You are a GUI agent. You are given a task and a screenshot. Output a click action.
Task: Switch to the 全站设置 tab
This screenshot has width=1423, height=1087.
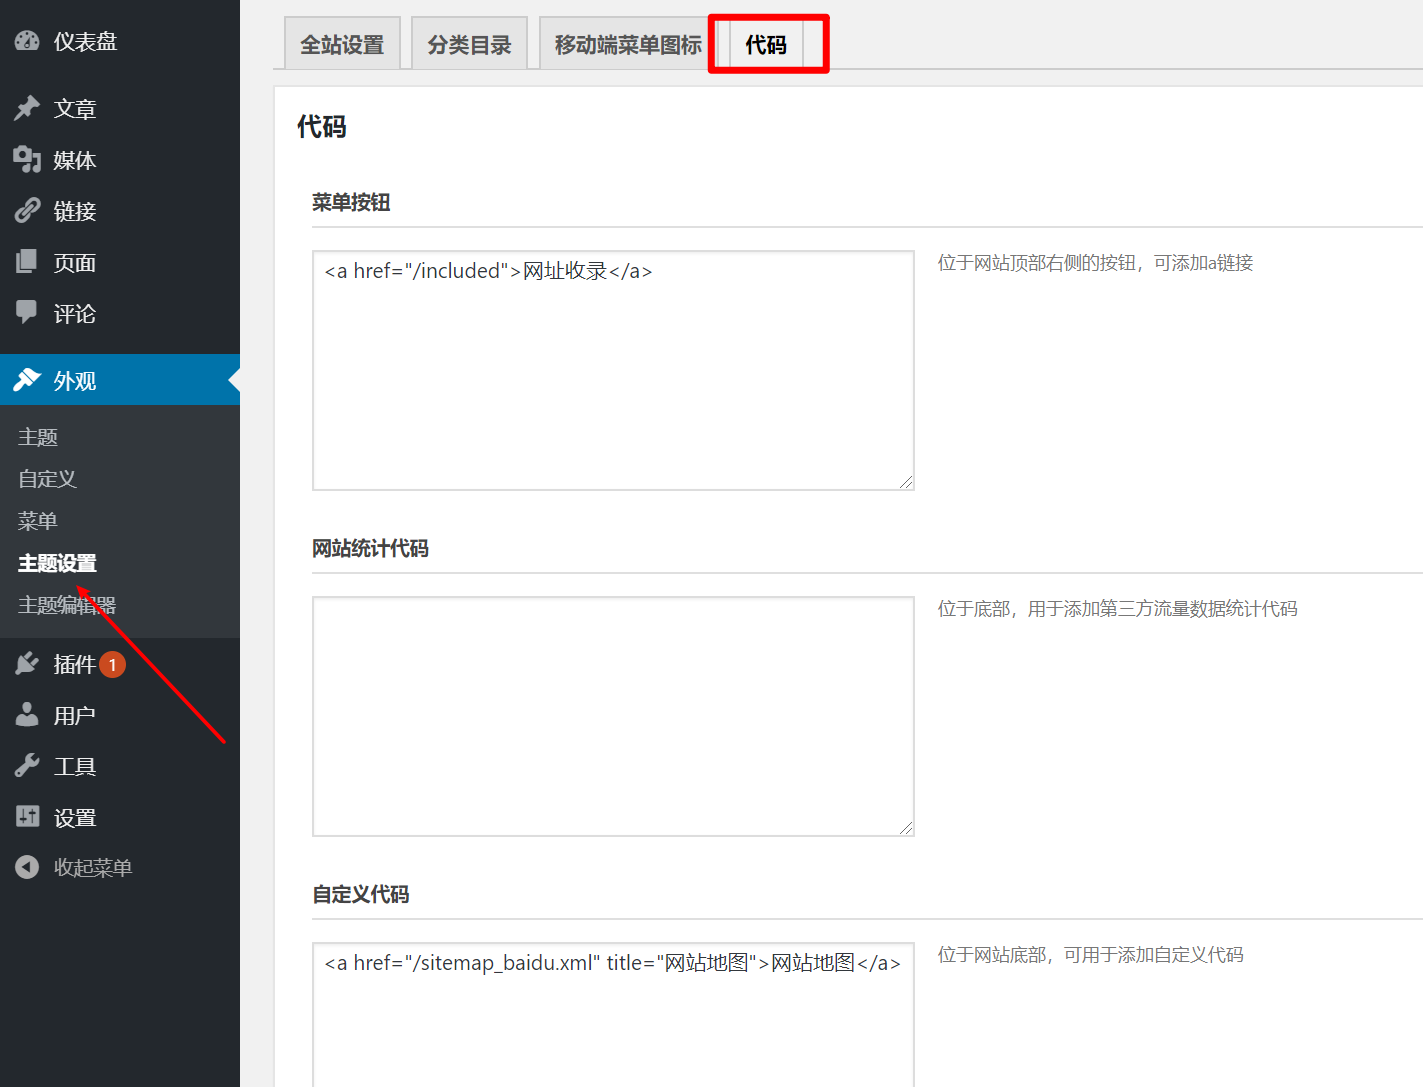(342, 45)
